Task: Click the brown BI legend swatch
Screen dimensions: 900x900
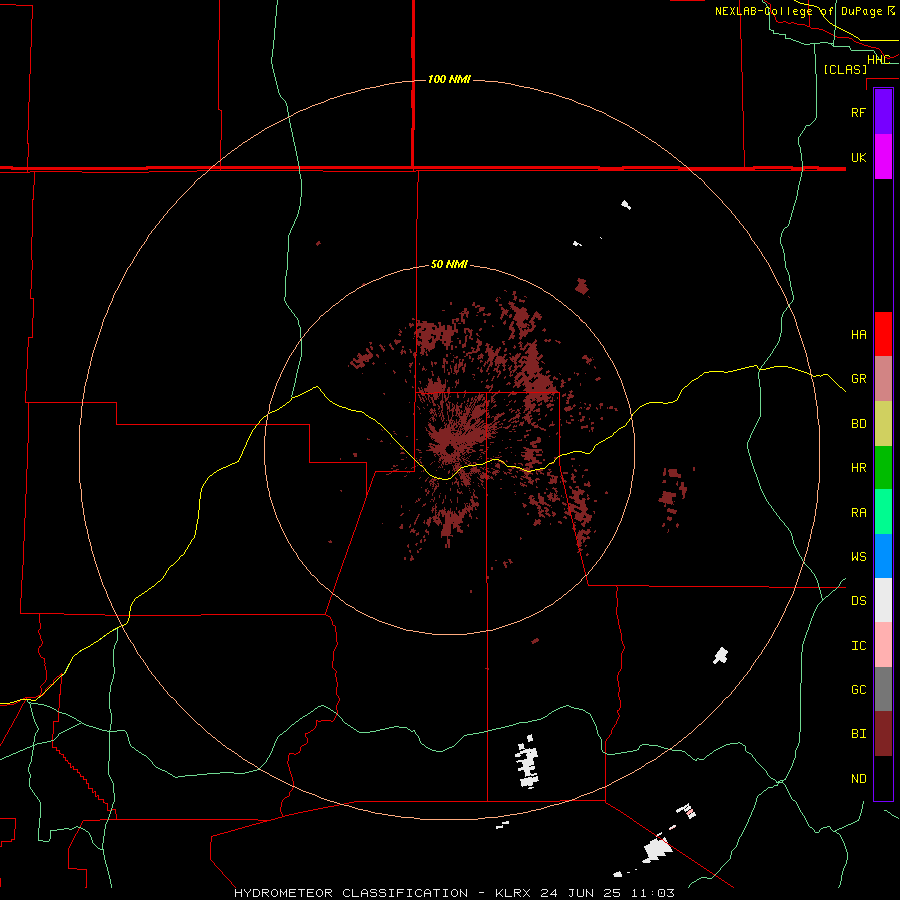Action: click(883, 734)
